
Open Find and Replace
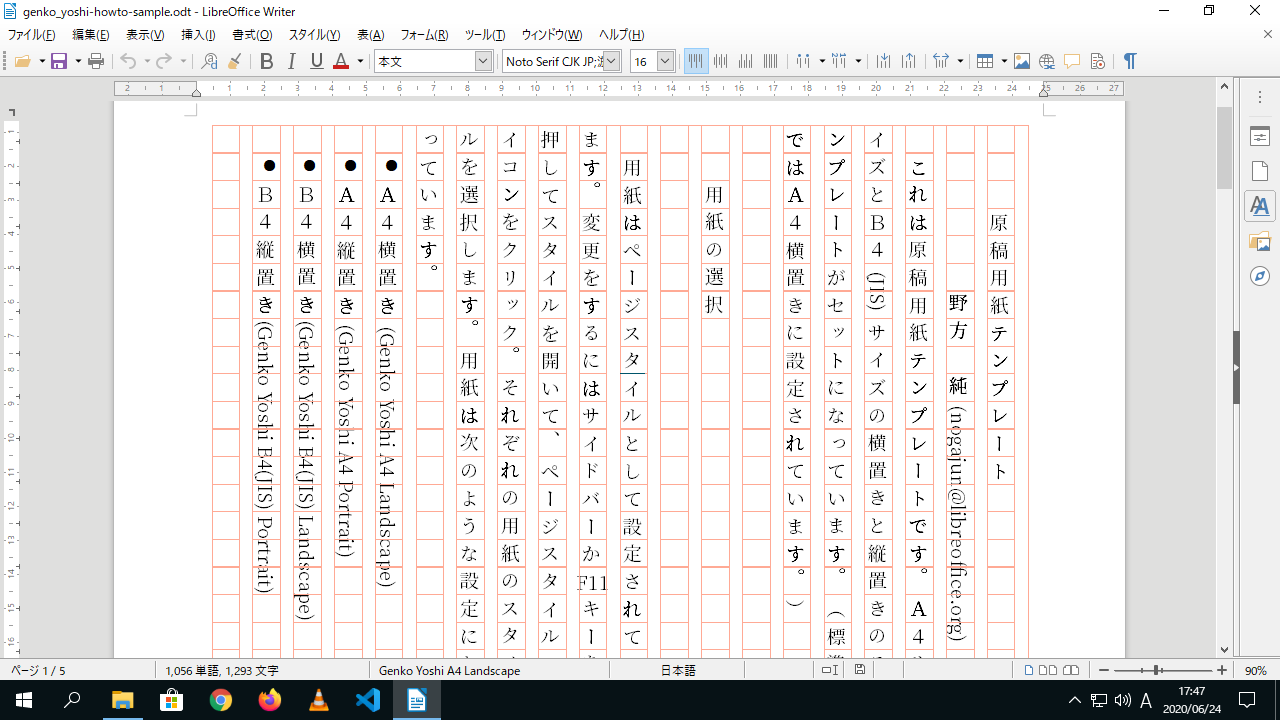[209, 61]
